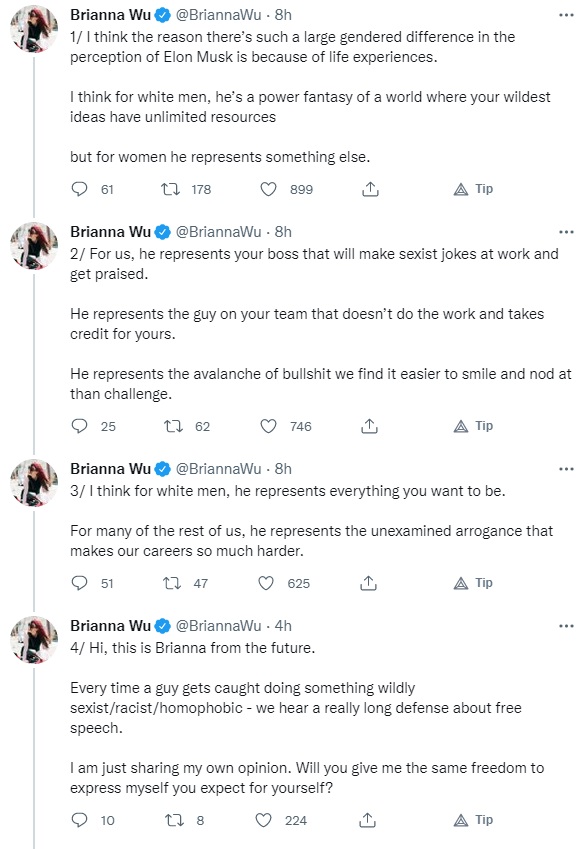
Task: Share the 2/ tweet about sexist jokes
Action: coord(369,426)
